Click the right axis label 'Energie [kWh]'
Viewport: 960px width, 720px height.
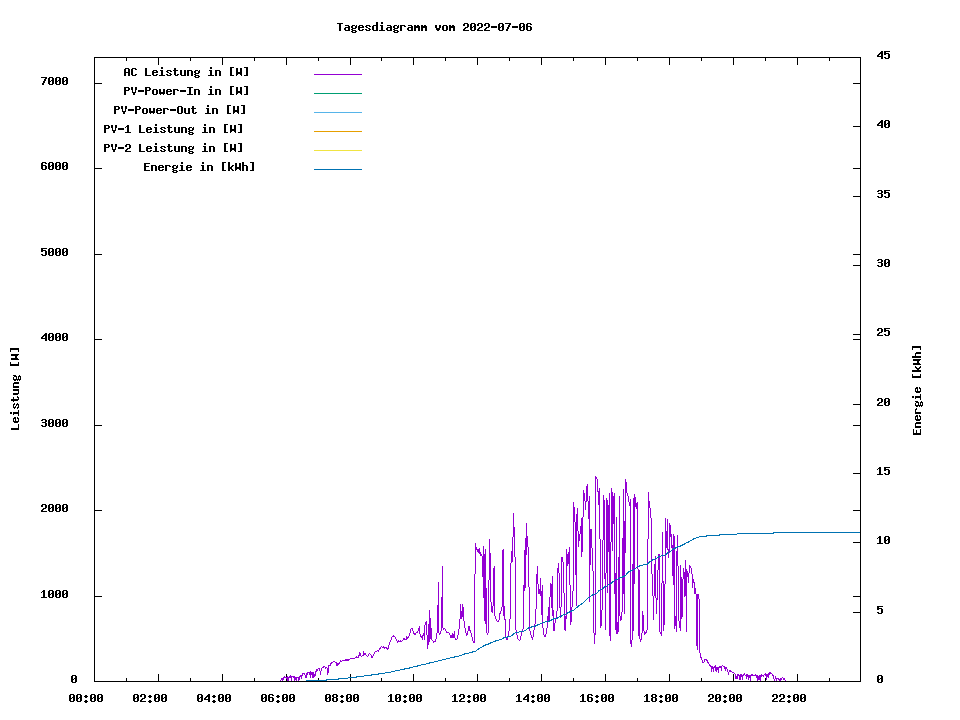(918, 390)
